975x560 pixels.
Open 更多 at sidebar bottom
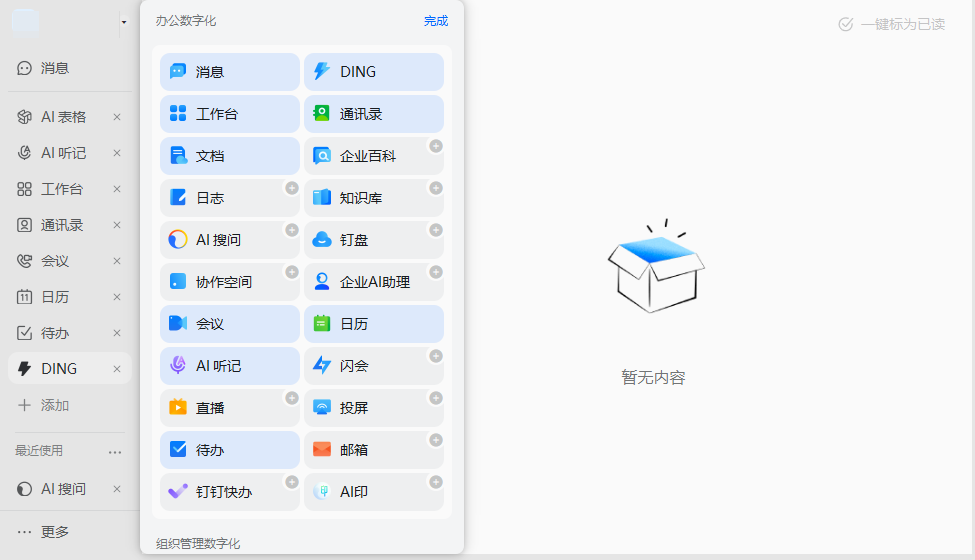point(44,532)
